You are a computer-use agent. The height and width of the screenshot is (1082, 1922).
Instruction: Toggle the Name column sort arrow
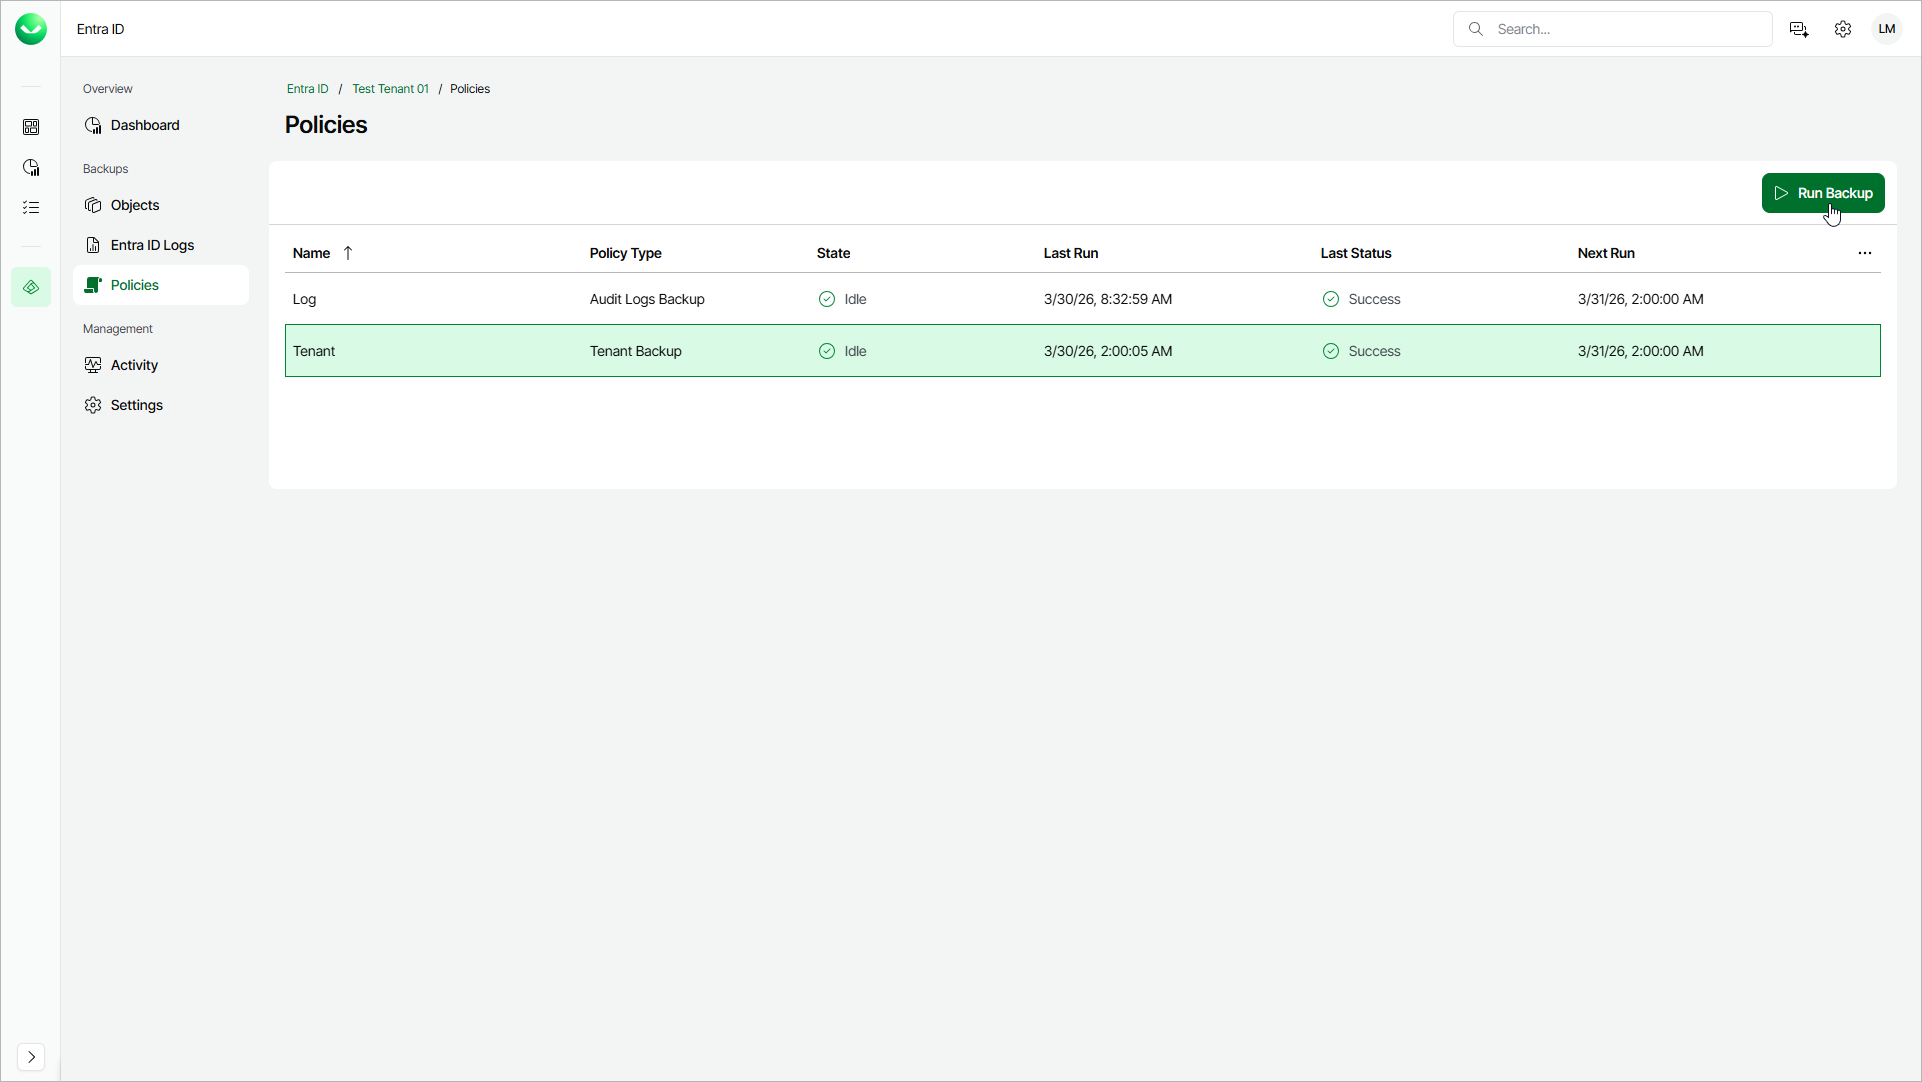tap(348, 253)
